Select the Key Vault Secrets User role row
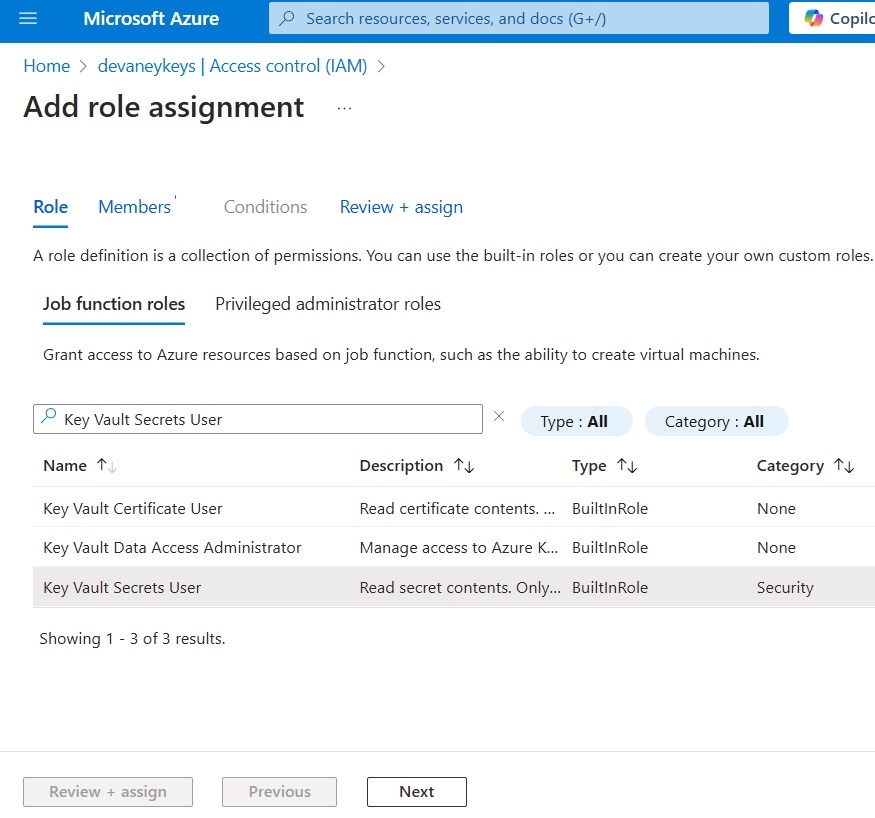 [x=454, y=587]
